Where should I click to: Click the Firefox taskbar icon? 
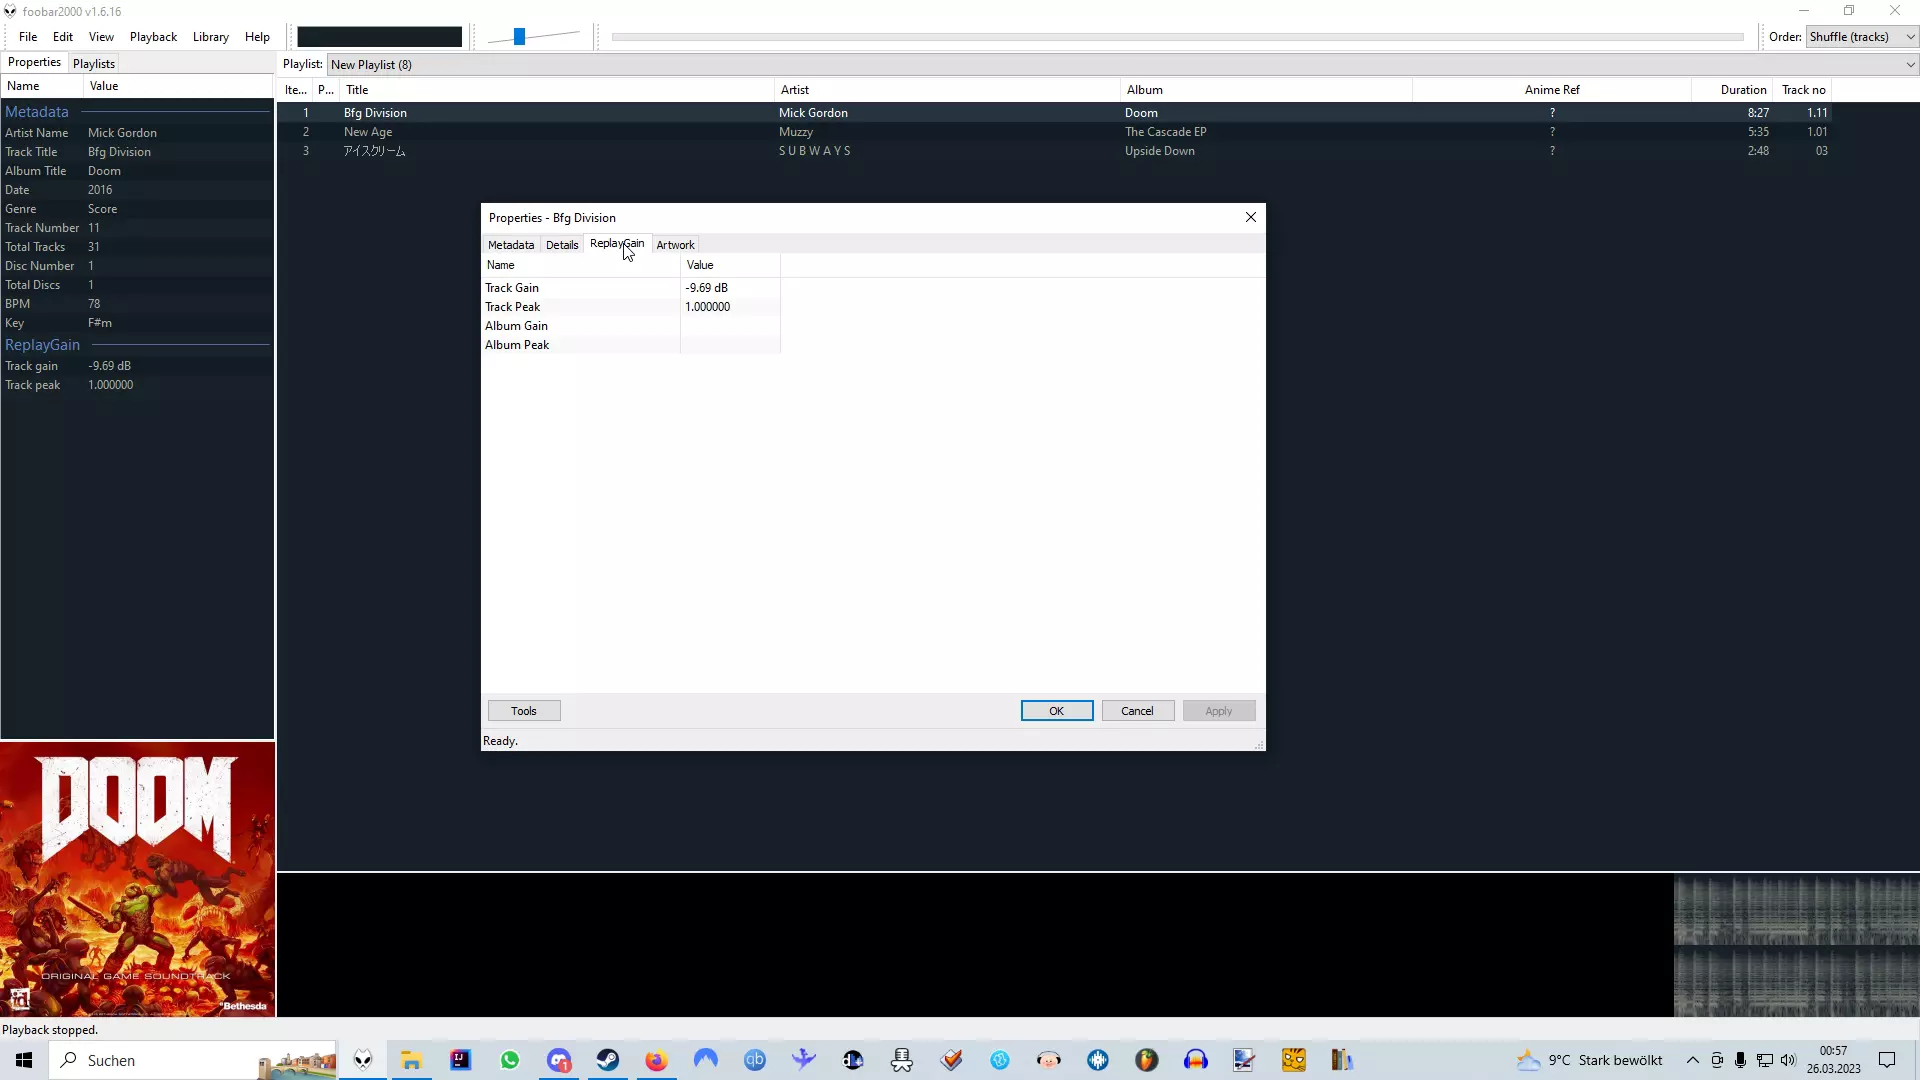(656, 1060)
